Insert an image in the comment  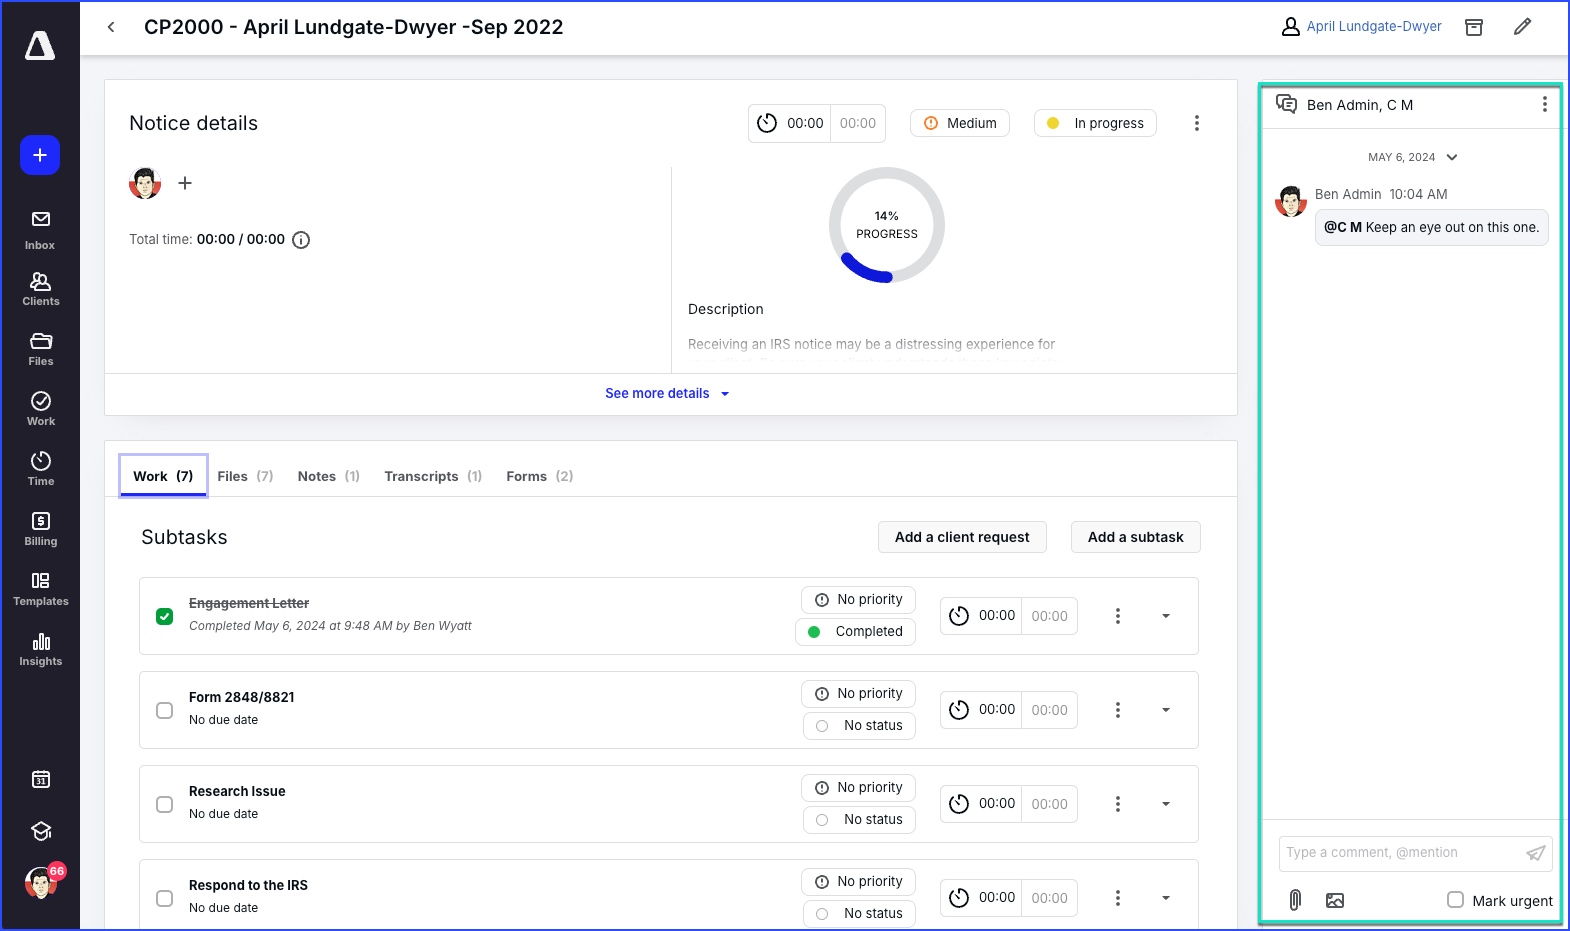[x=1335, y=900]
